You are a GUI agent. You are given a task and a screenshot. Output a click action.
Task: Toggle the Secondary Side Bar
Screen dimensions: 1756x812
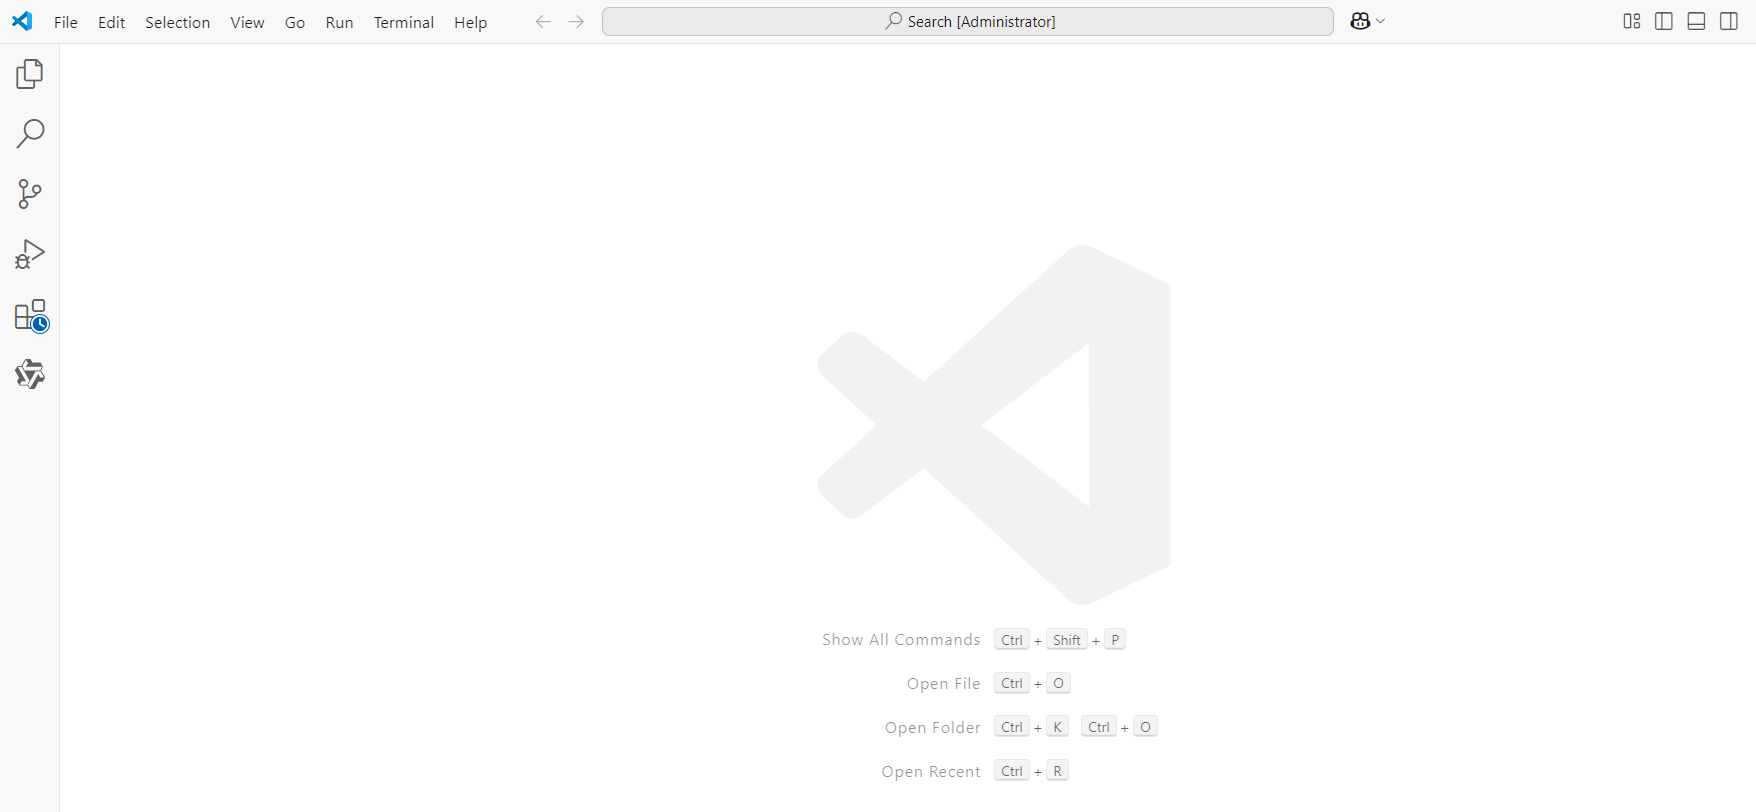tap(1729, 21)
